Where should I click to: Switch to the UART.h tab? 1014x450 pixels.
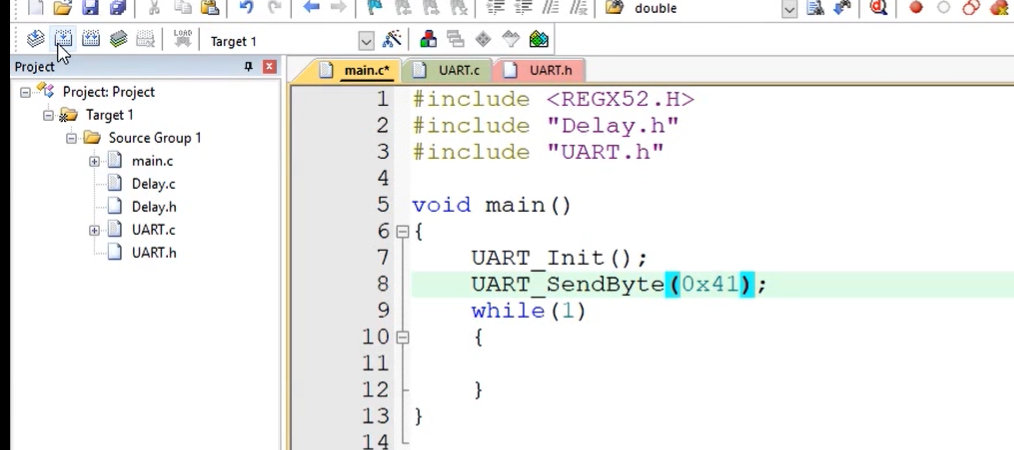click(539, 70)
